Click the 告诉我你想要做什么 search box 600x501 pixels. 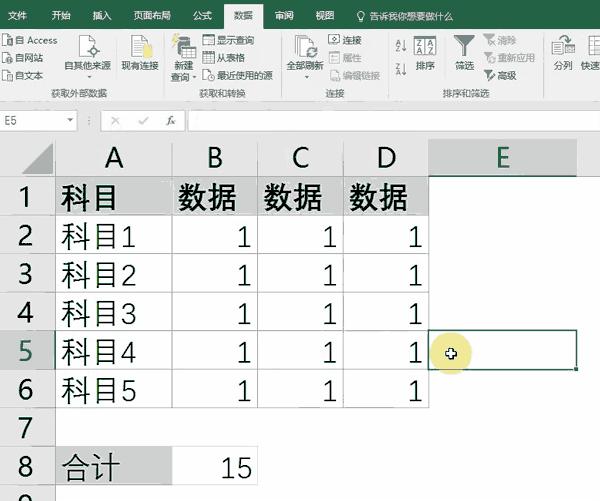click(405, 16)
